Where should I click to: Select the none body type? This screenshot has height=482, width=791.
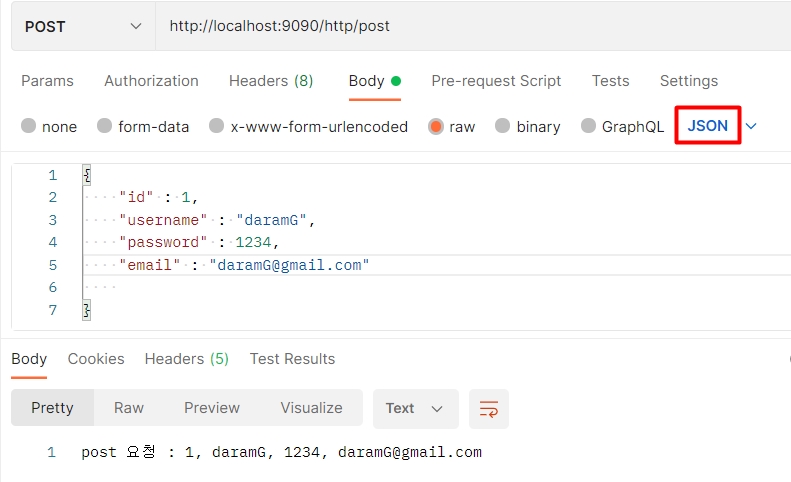(49, 126)
